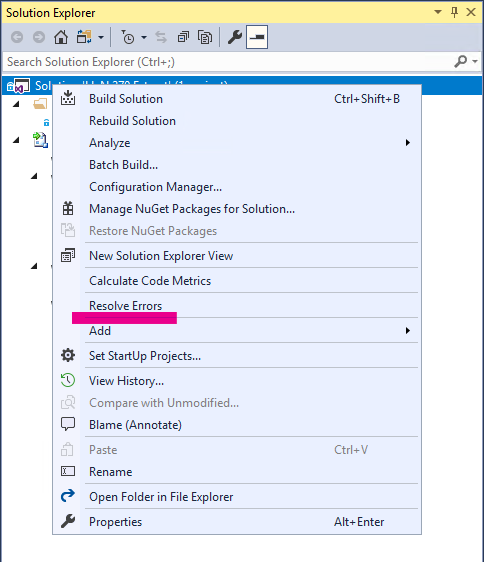The image size is (484, 562).
Task: Click the Properties wrench icon in menu
Action: click(x=68, y=521)
